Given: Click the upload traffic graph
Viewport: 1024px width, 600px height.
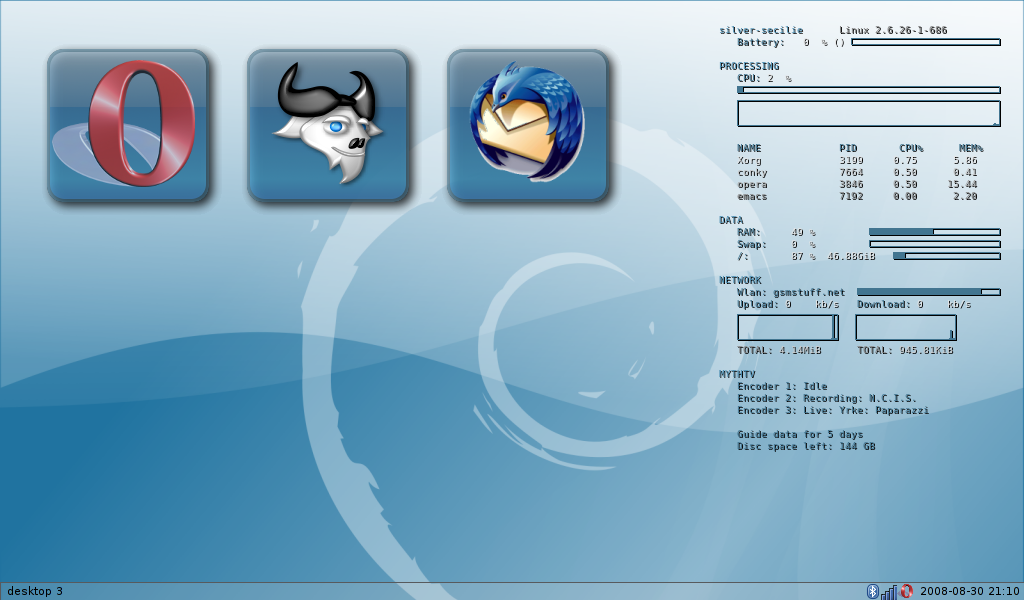Looking at the screenshot, I should pos(788,328).
